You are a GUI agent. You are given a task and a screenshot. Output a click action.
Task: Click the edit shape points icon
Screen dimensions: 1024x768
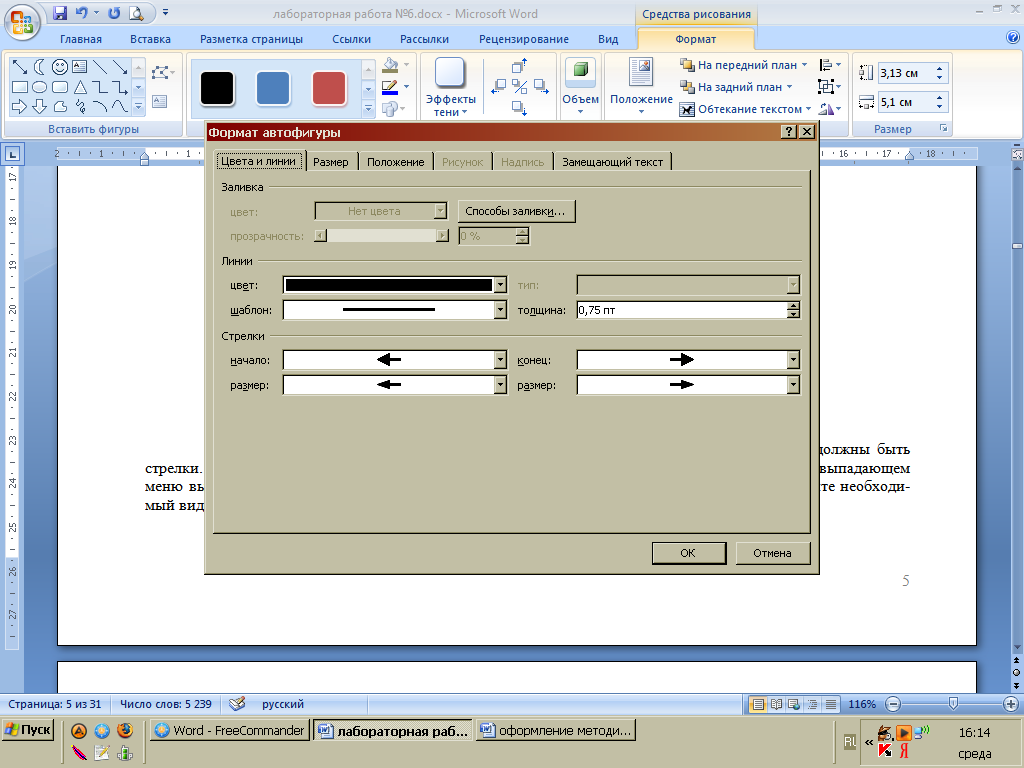tap(160, 72)
